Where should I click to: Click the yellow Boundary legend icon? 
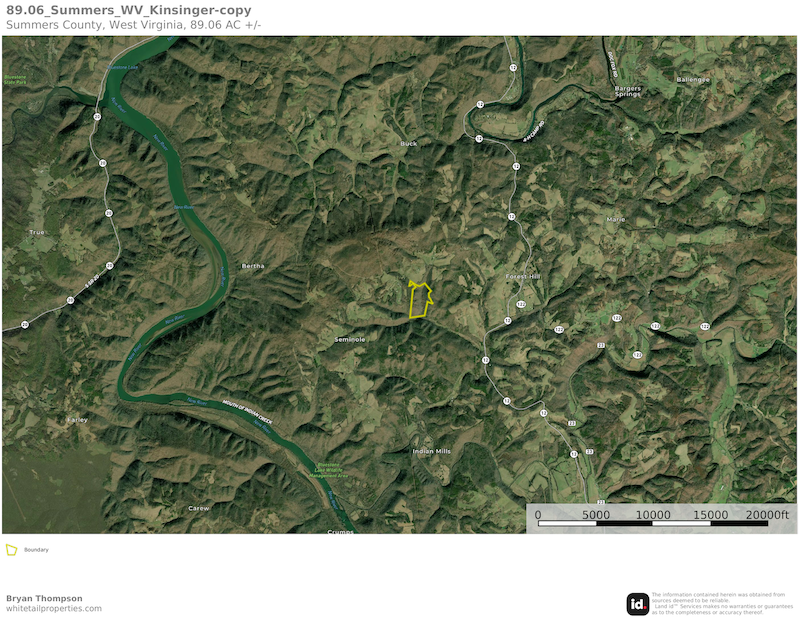11,550
